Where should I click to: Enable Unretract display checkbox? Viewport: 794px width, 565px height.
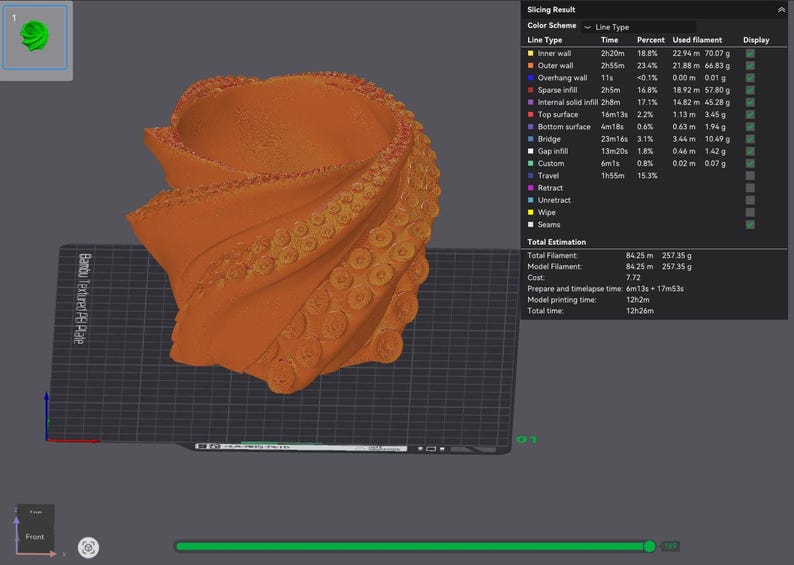click(750, 200)
